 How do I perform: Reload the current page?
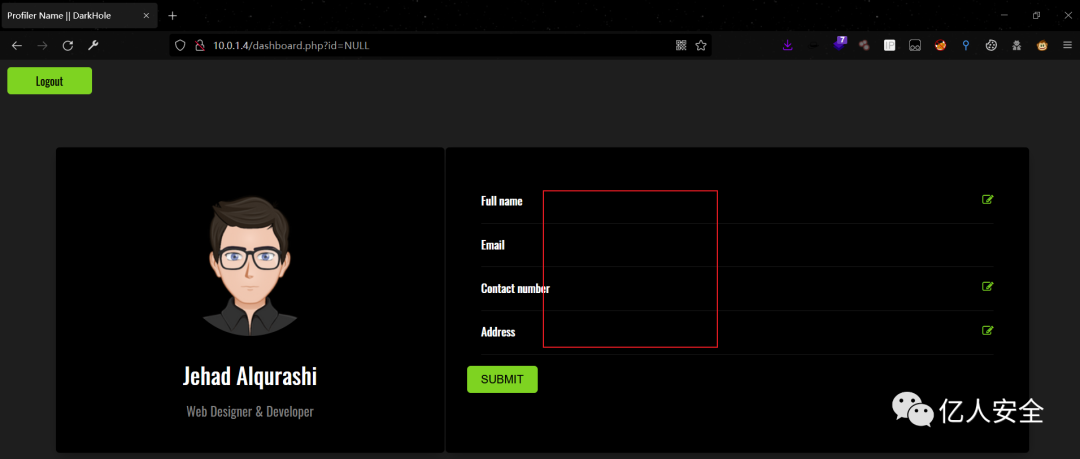pyautogui.click(x=68, y=45)
